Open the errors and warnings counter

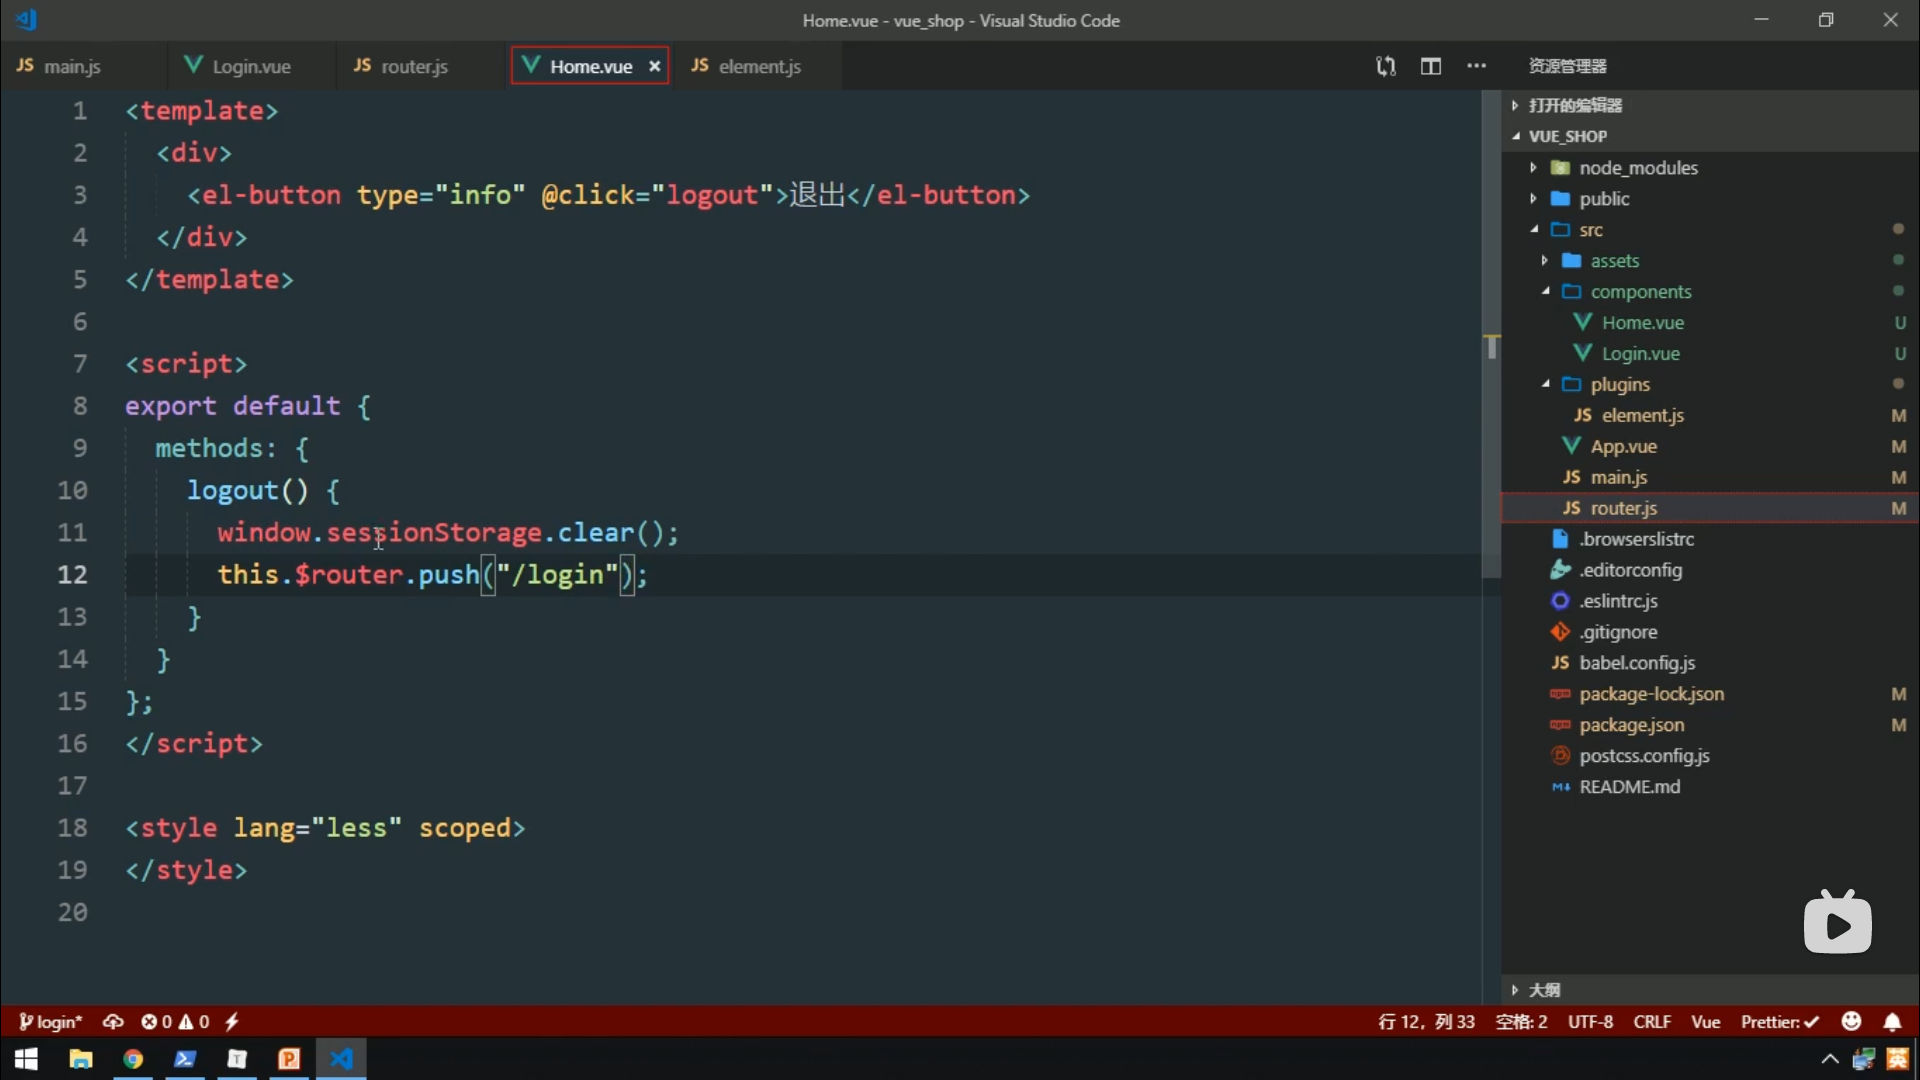pyautogui.click(x=175, y=1022)
